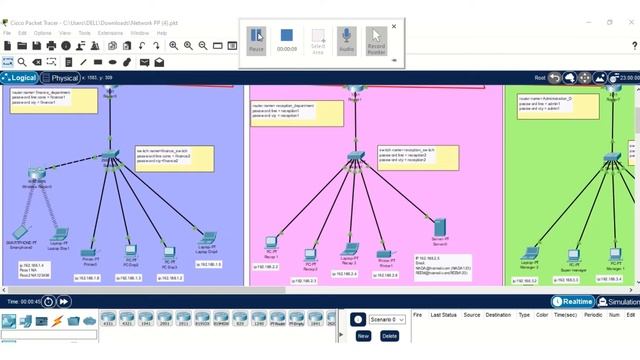Click the Save floppy disk icon

pyautogui.click(x=37, y=46)
